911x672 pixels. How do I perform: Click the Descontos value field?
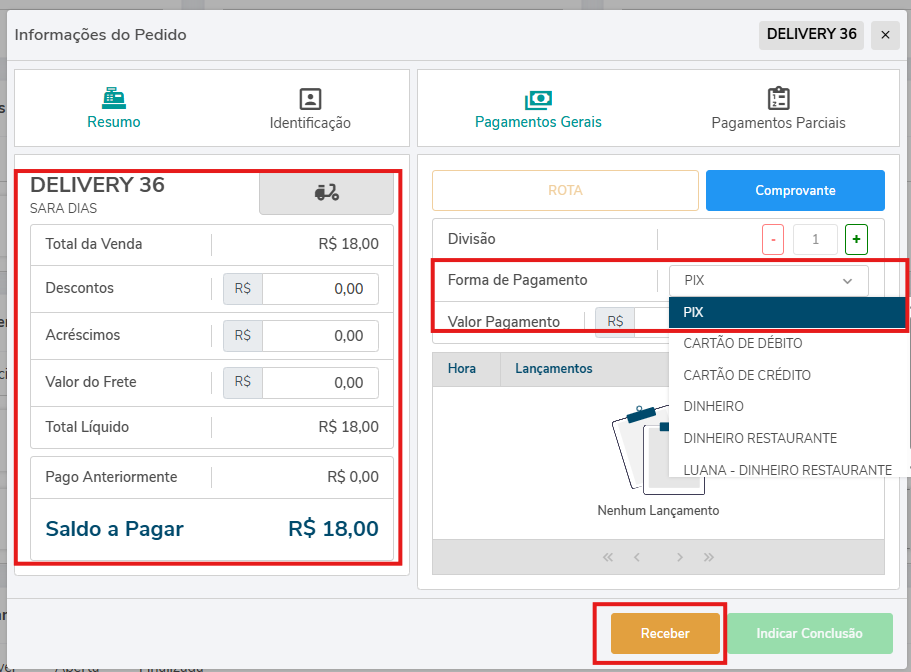point(320,289)
